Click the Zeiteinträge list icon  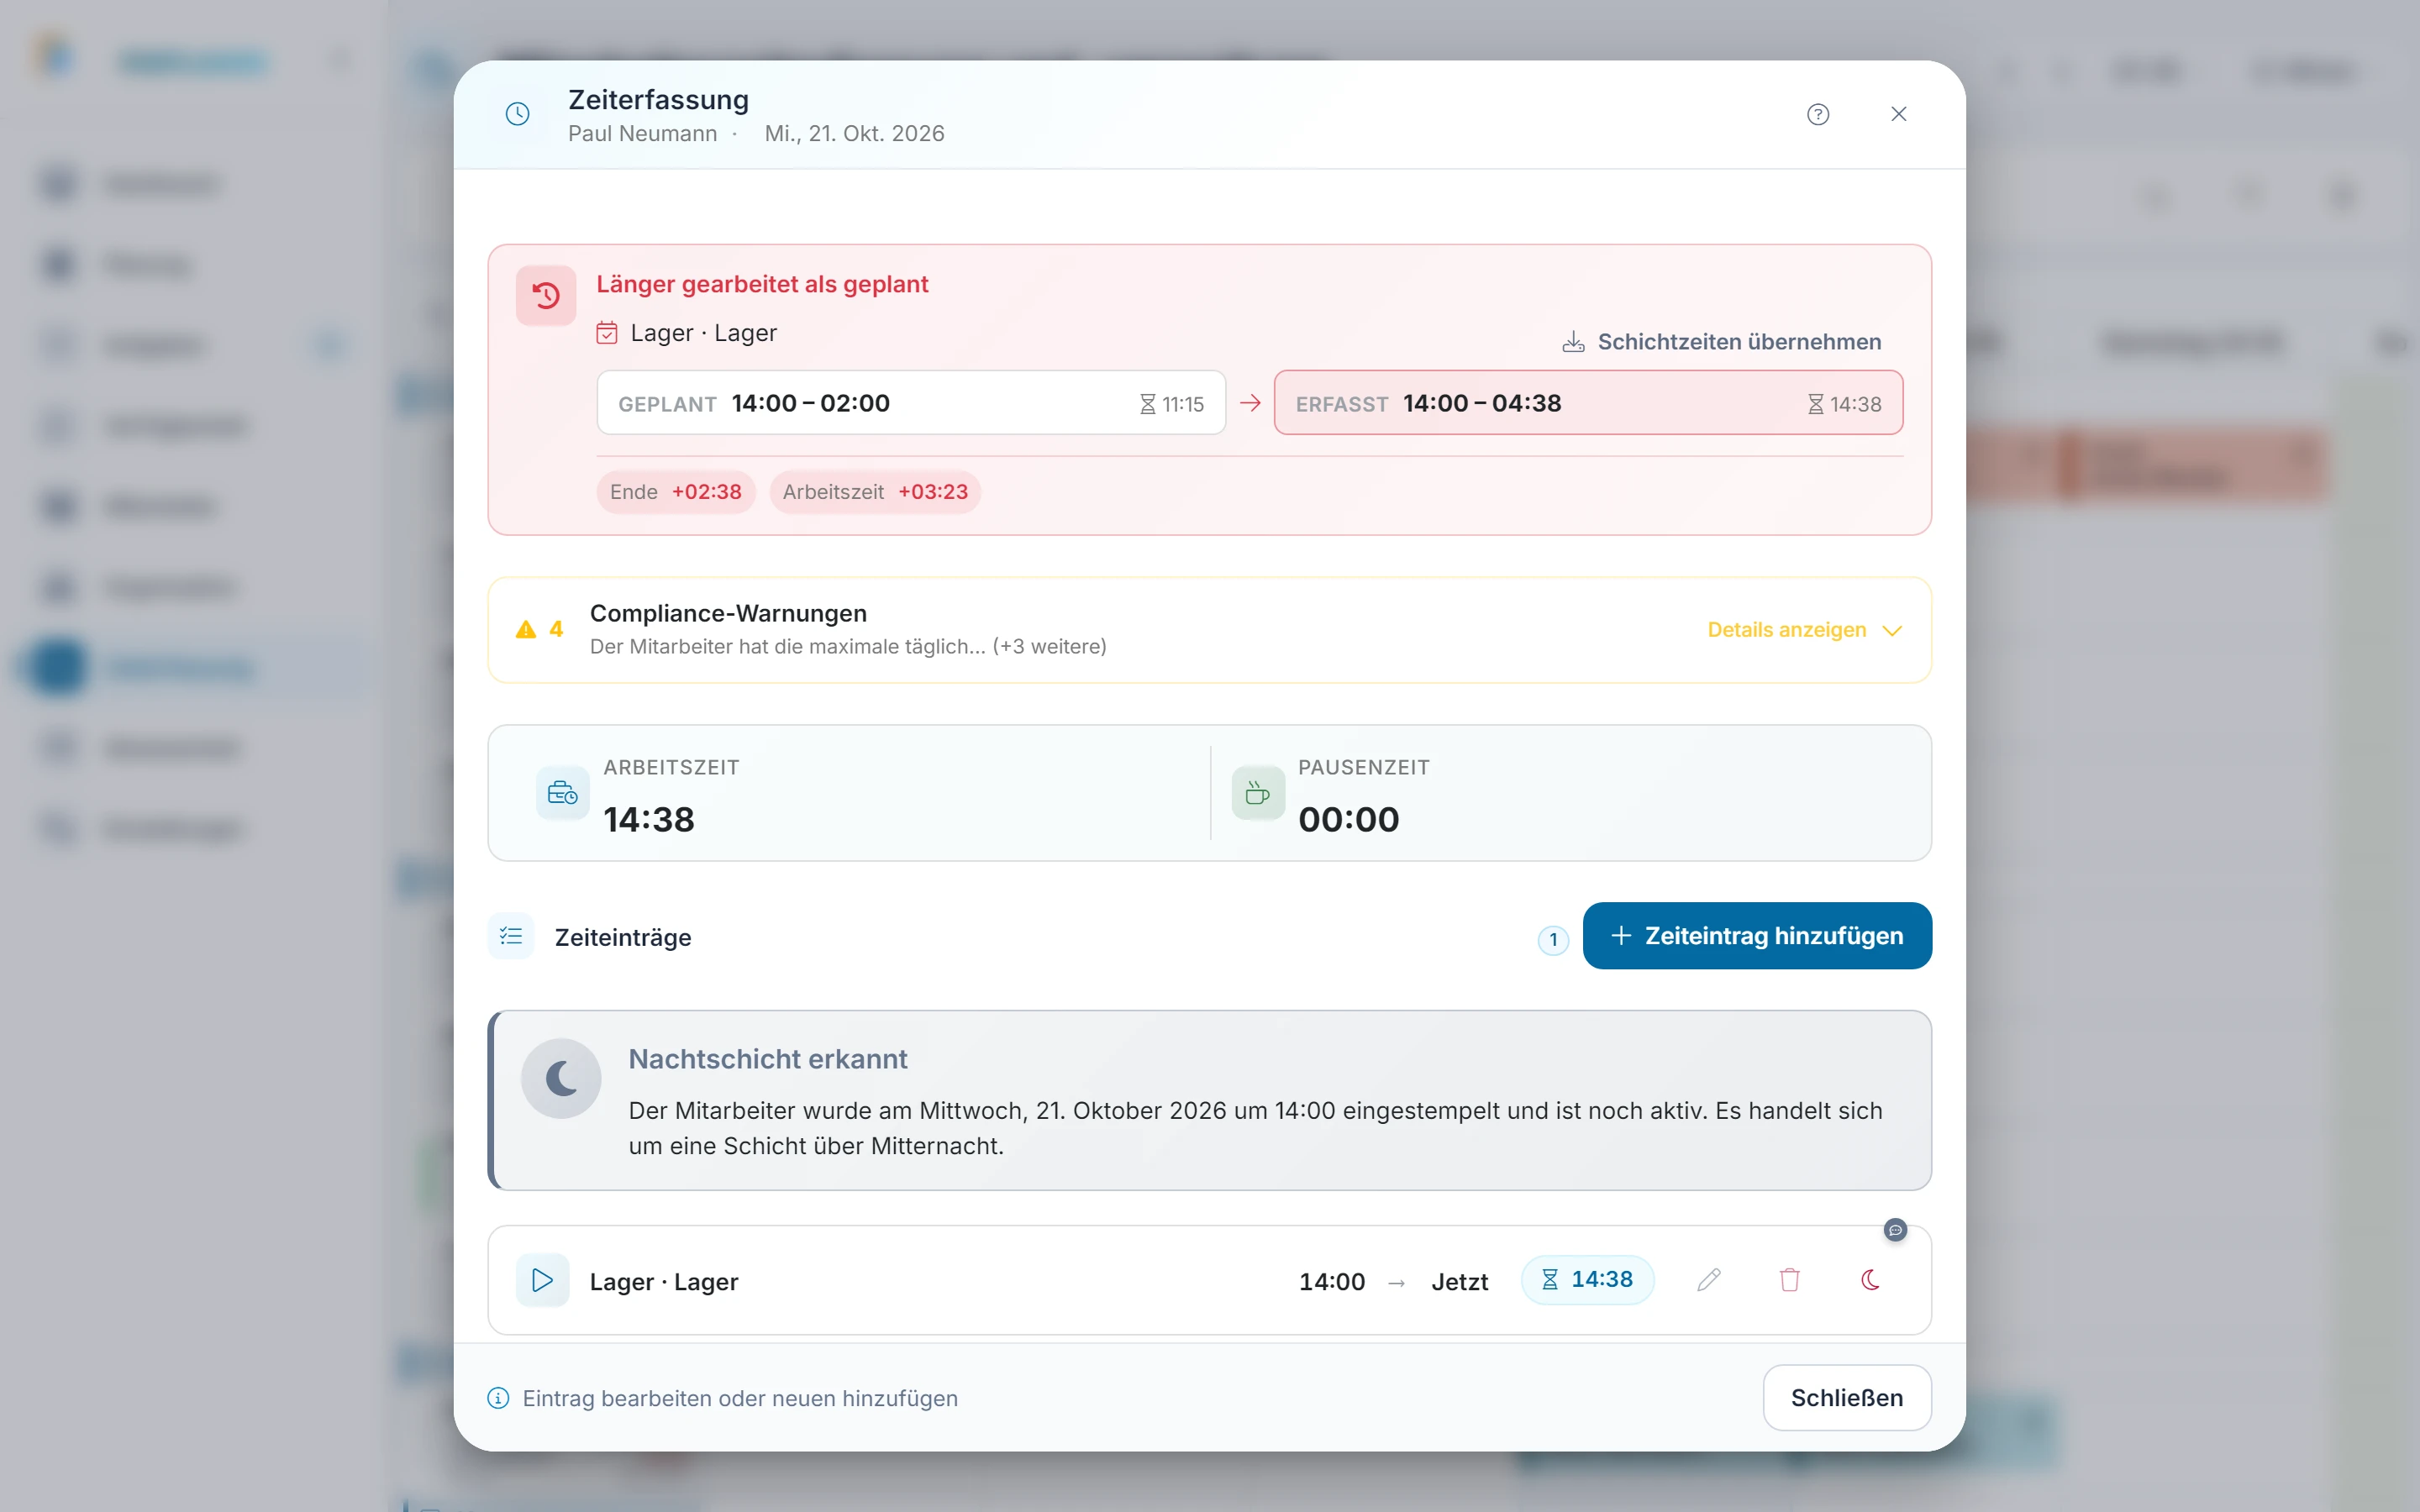click(x=511, y=936)
